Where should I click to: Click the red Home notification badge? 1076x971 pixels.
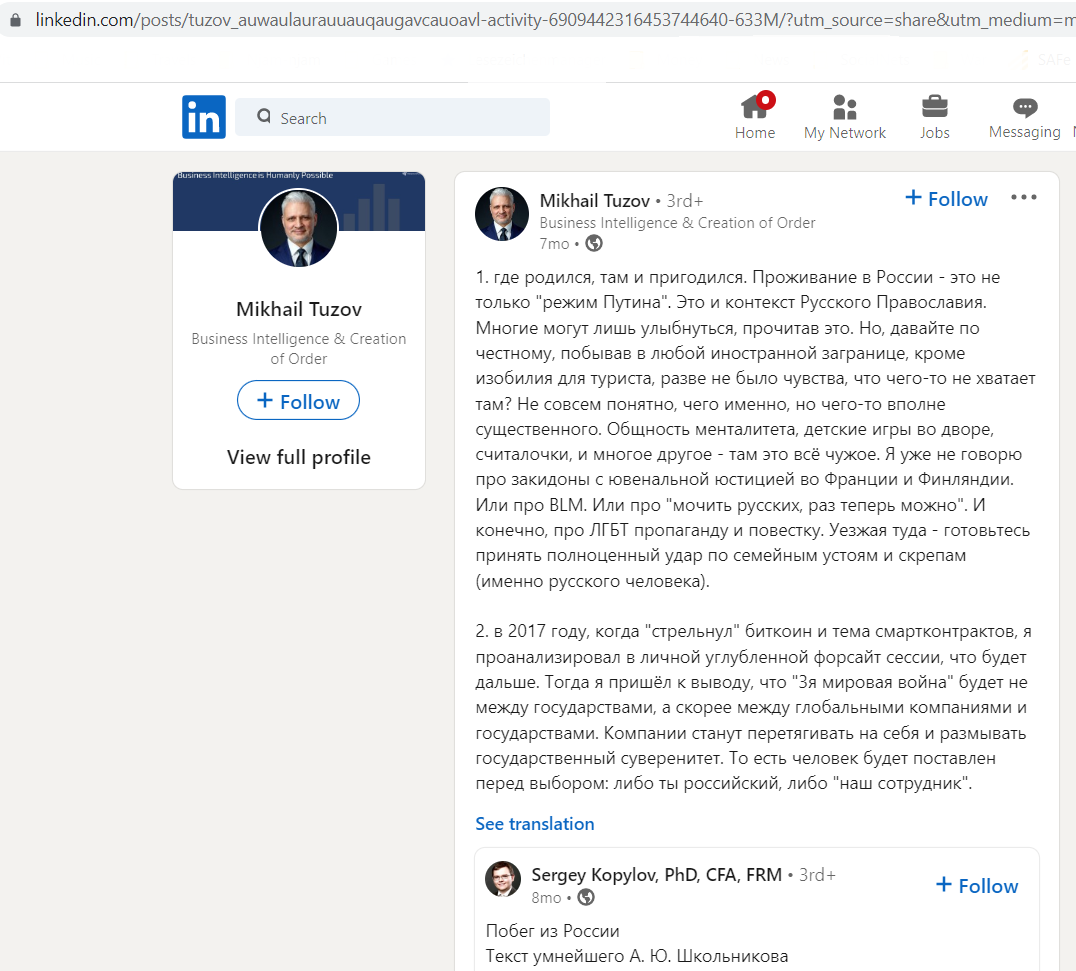[x=766, y=100]
